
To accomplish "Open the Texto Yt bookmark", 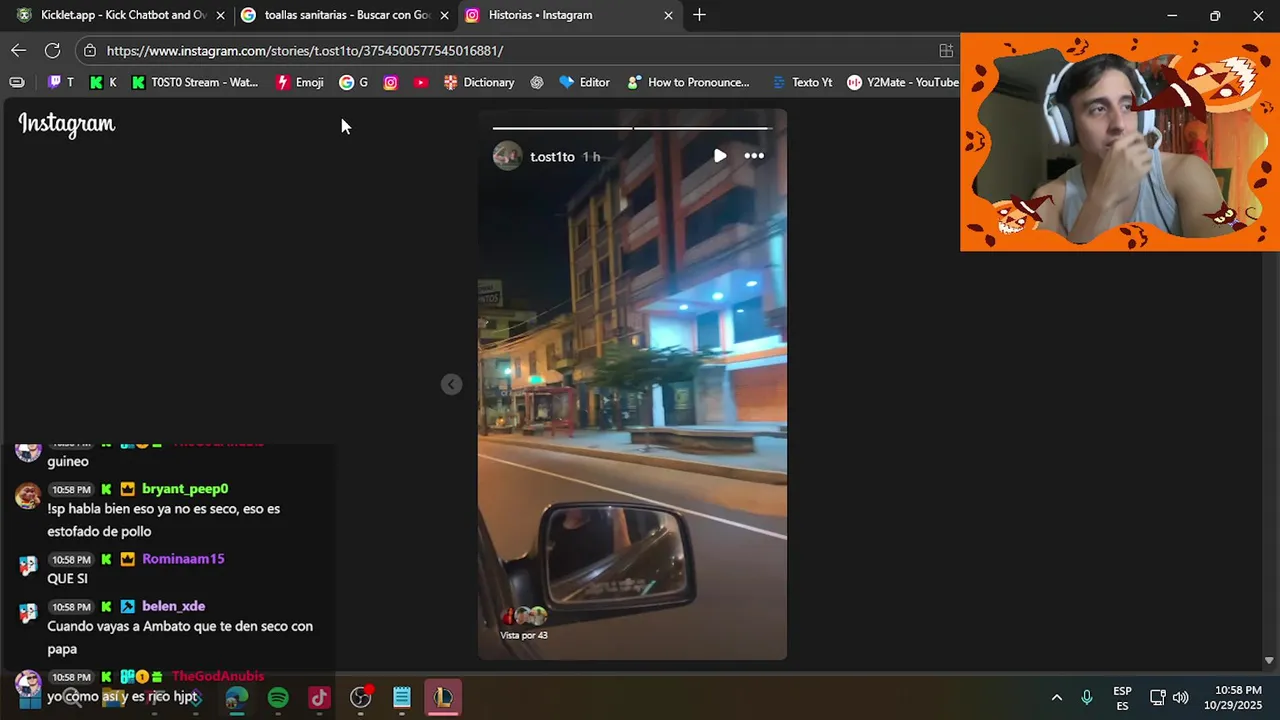I will [x=802, y=82].
